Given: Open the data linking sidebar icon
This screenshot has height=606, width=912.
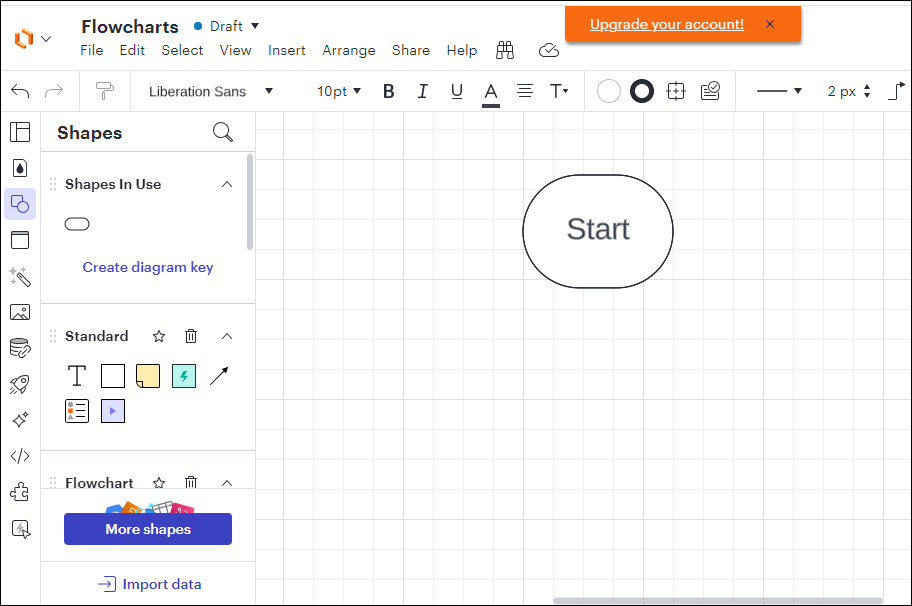Looking at the screenshot, I should 20,348.
